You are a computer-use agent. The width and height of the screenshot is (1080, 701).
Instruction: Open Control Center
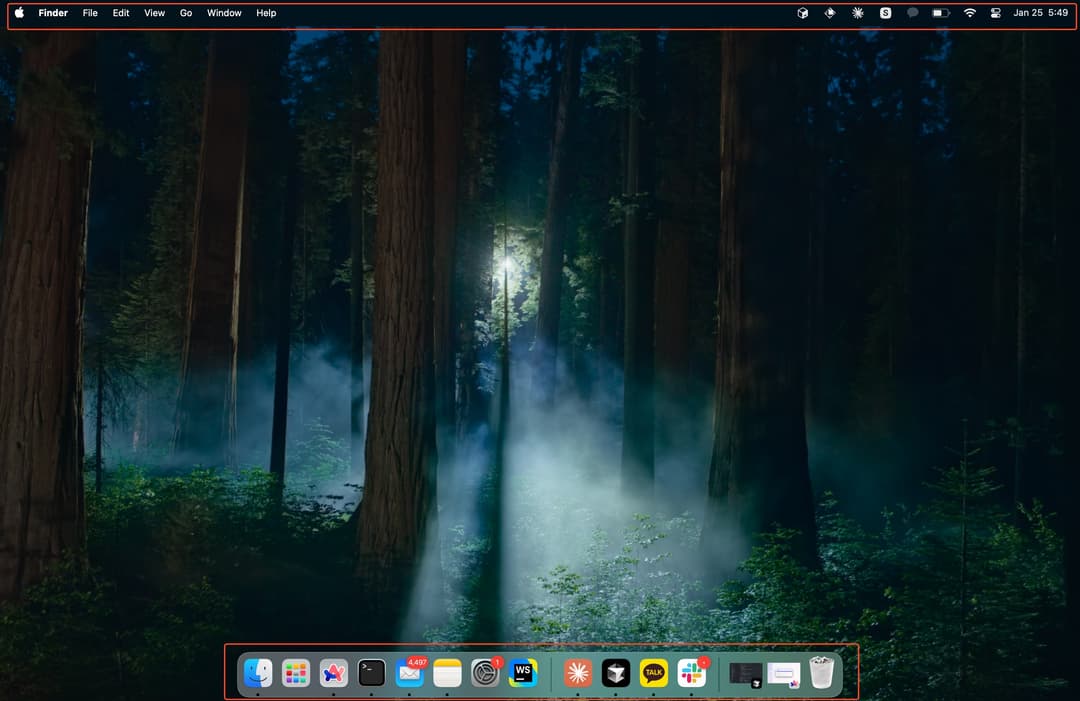[x=996, y=13]
